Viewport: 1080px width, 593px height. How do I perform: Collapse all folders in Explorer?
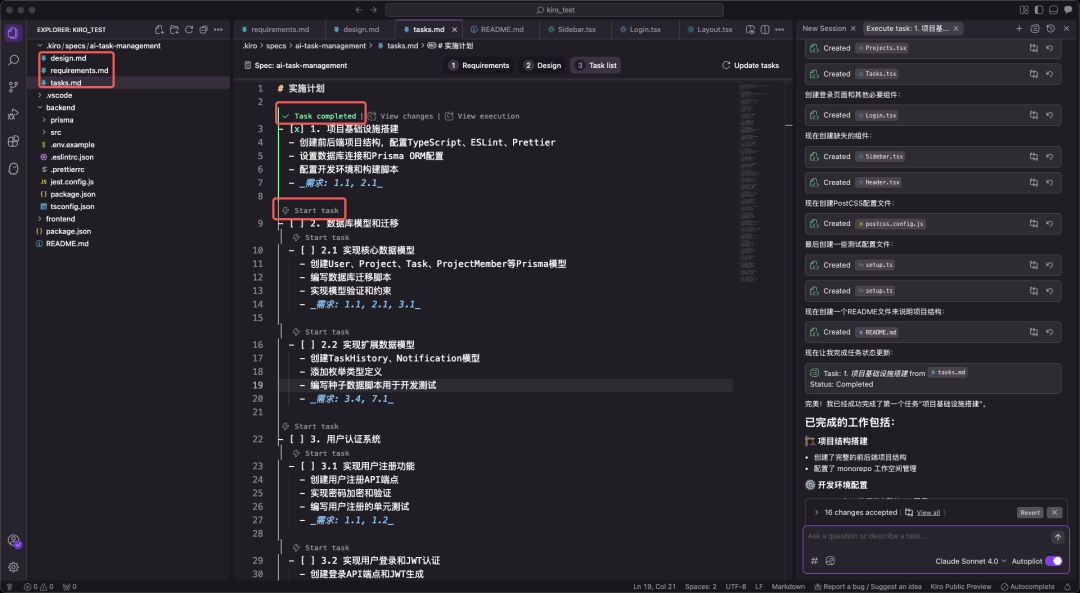[x=203, y=30]
